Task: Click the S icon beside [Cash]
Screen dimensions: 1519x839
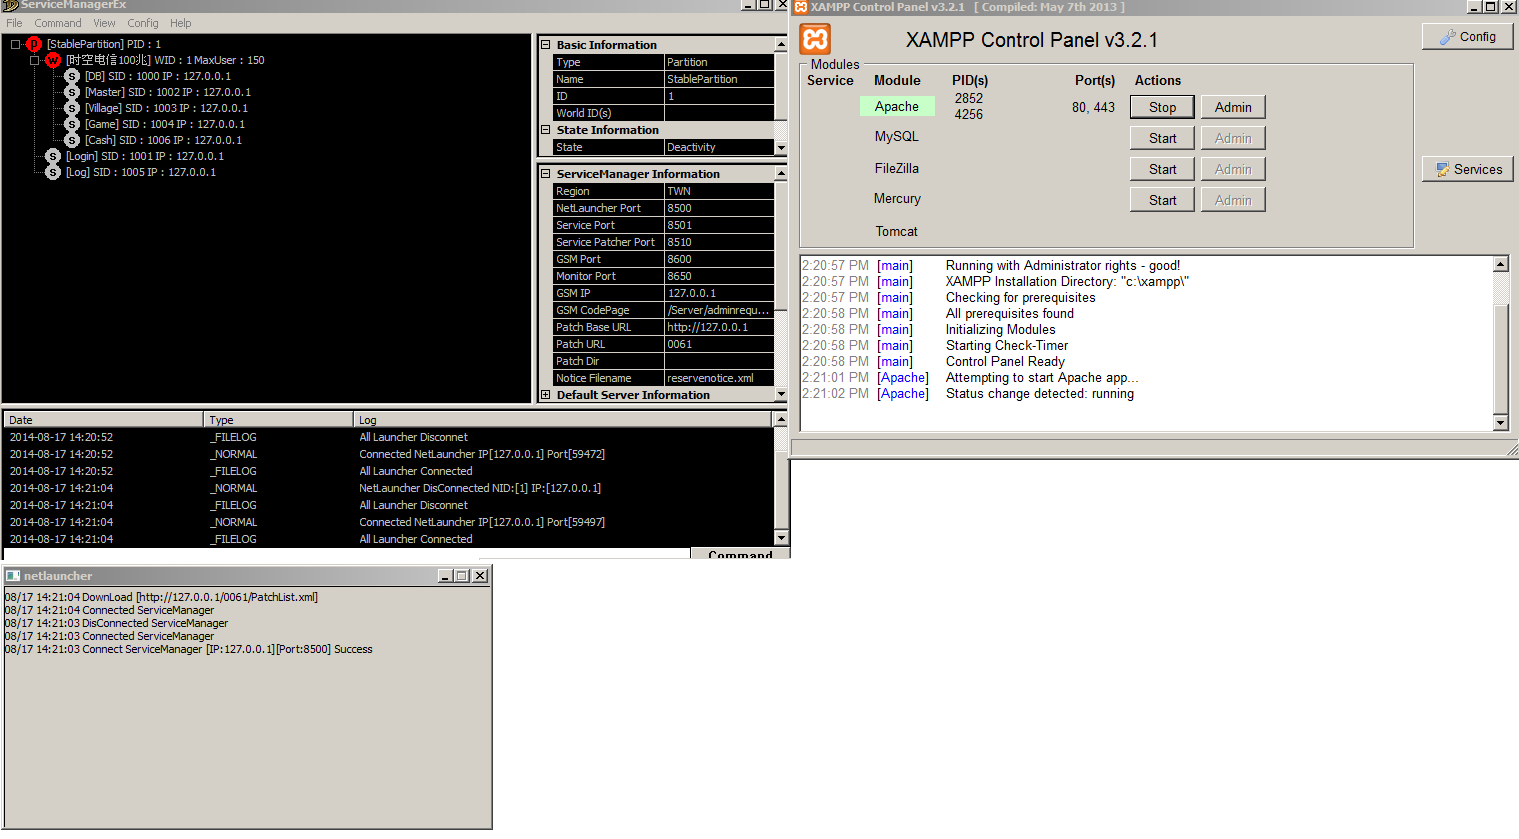Action: [x=72, y=140]
